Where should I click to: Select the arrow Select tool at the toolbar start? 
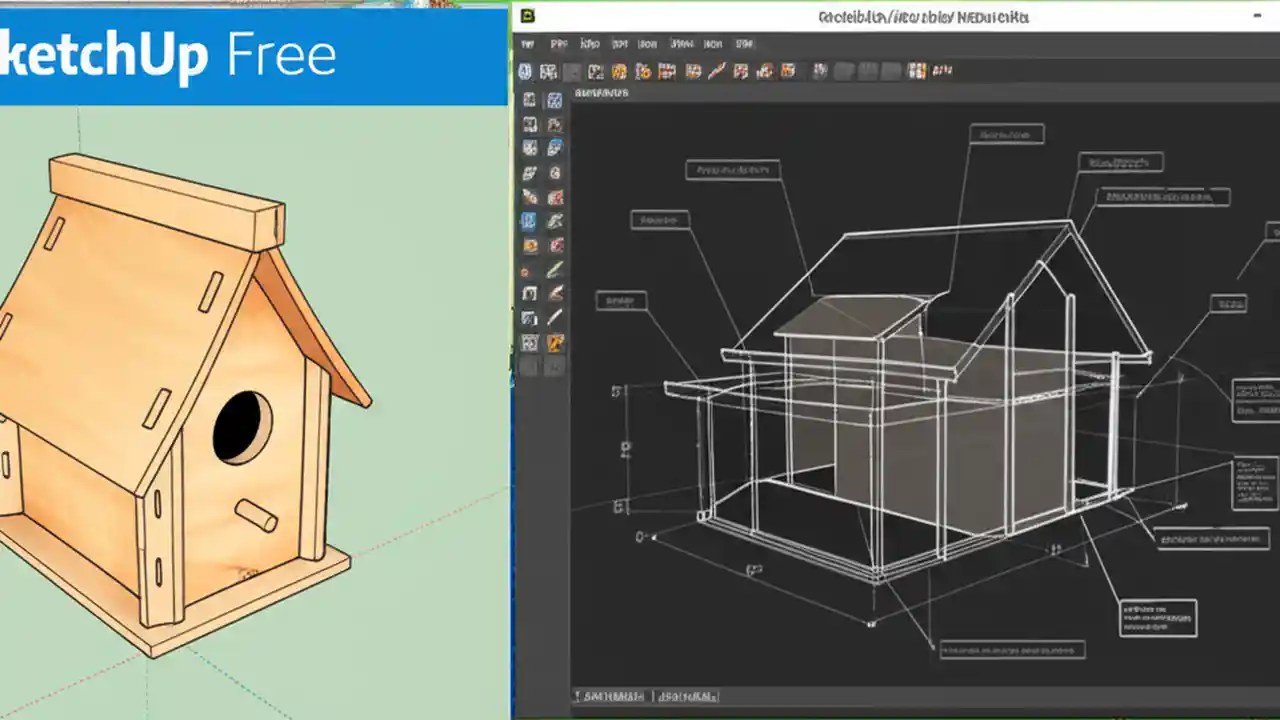coord(525,70)
